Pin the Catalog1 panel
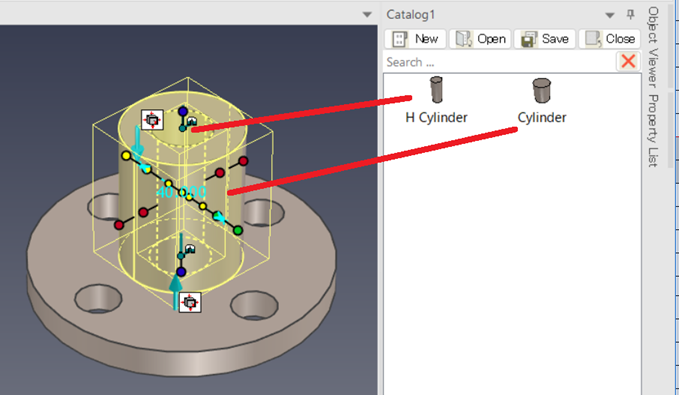This screenshot has height=395, width=679. [x=630, y=15]
